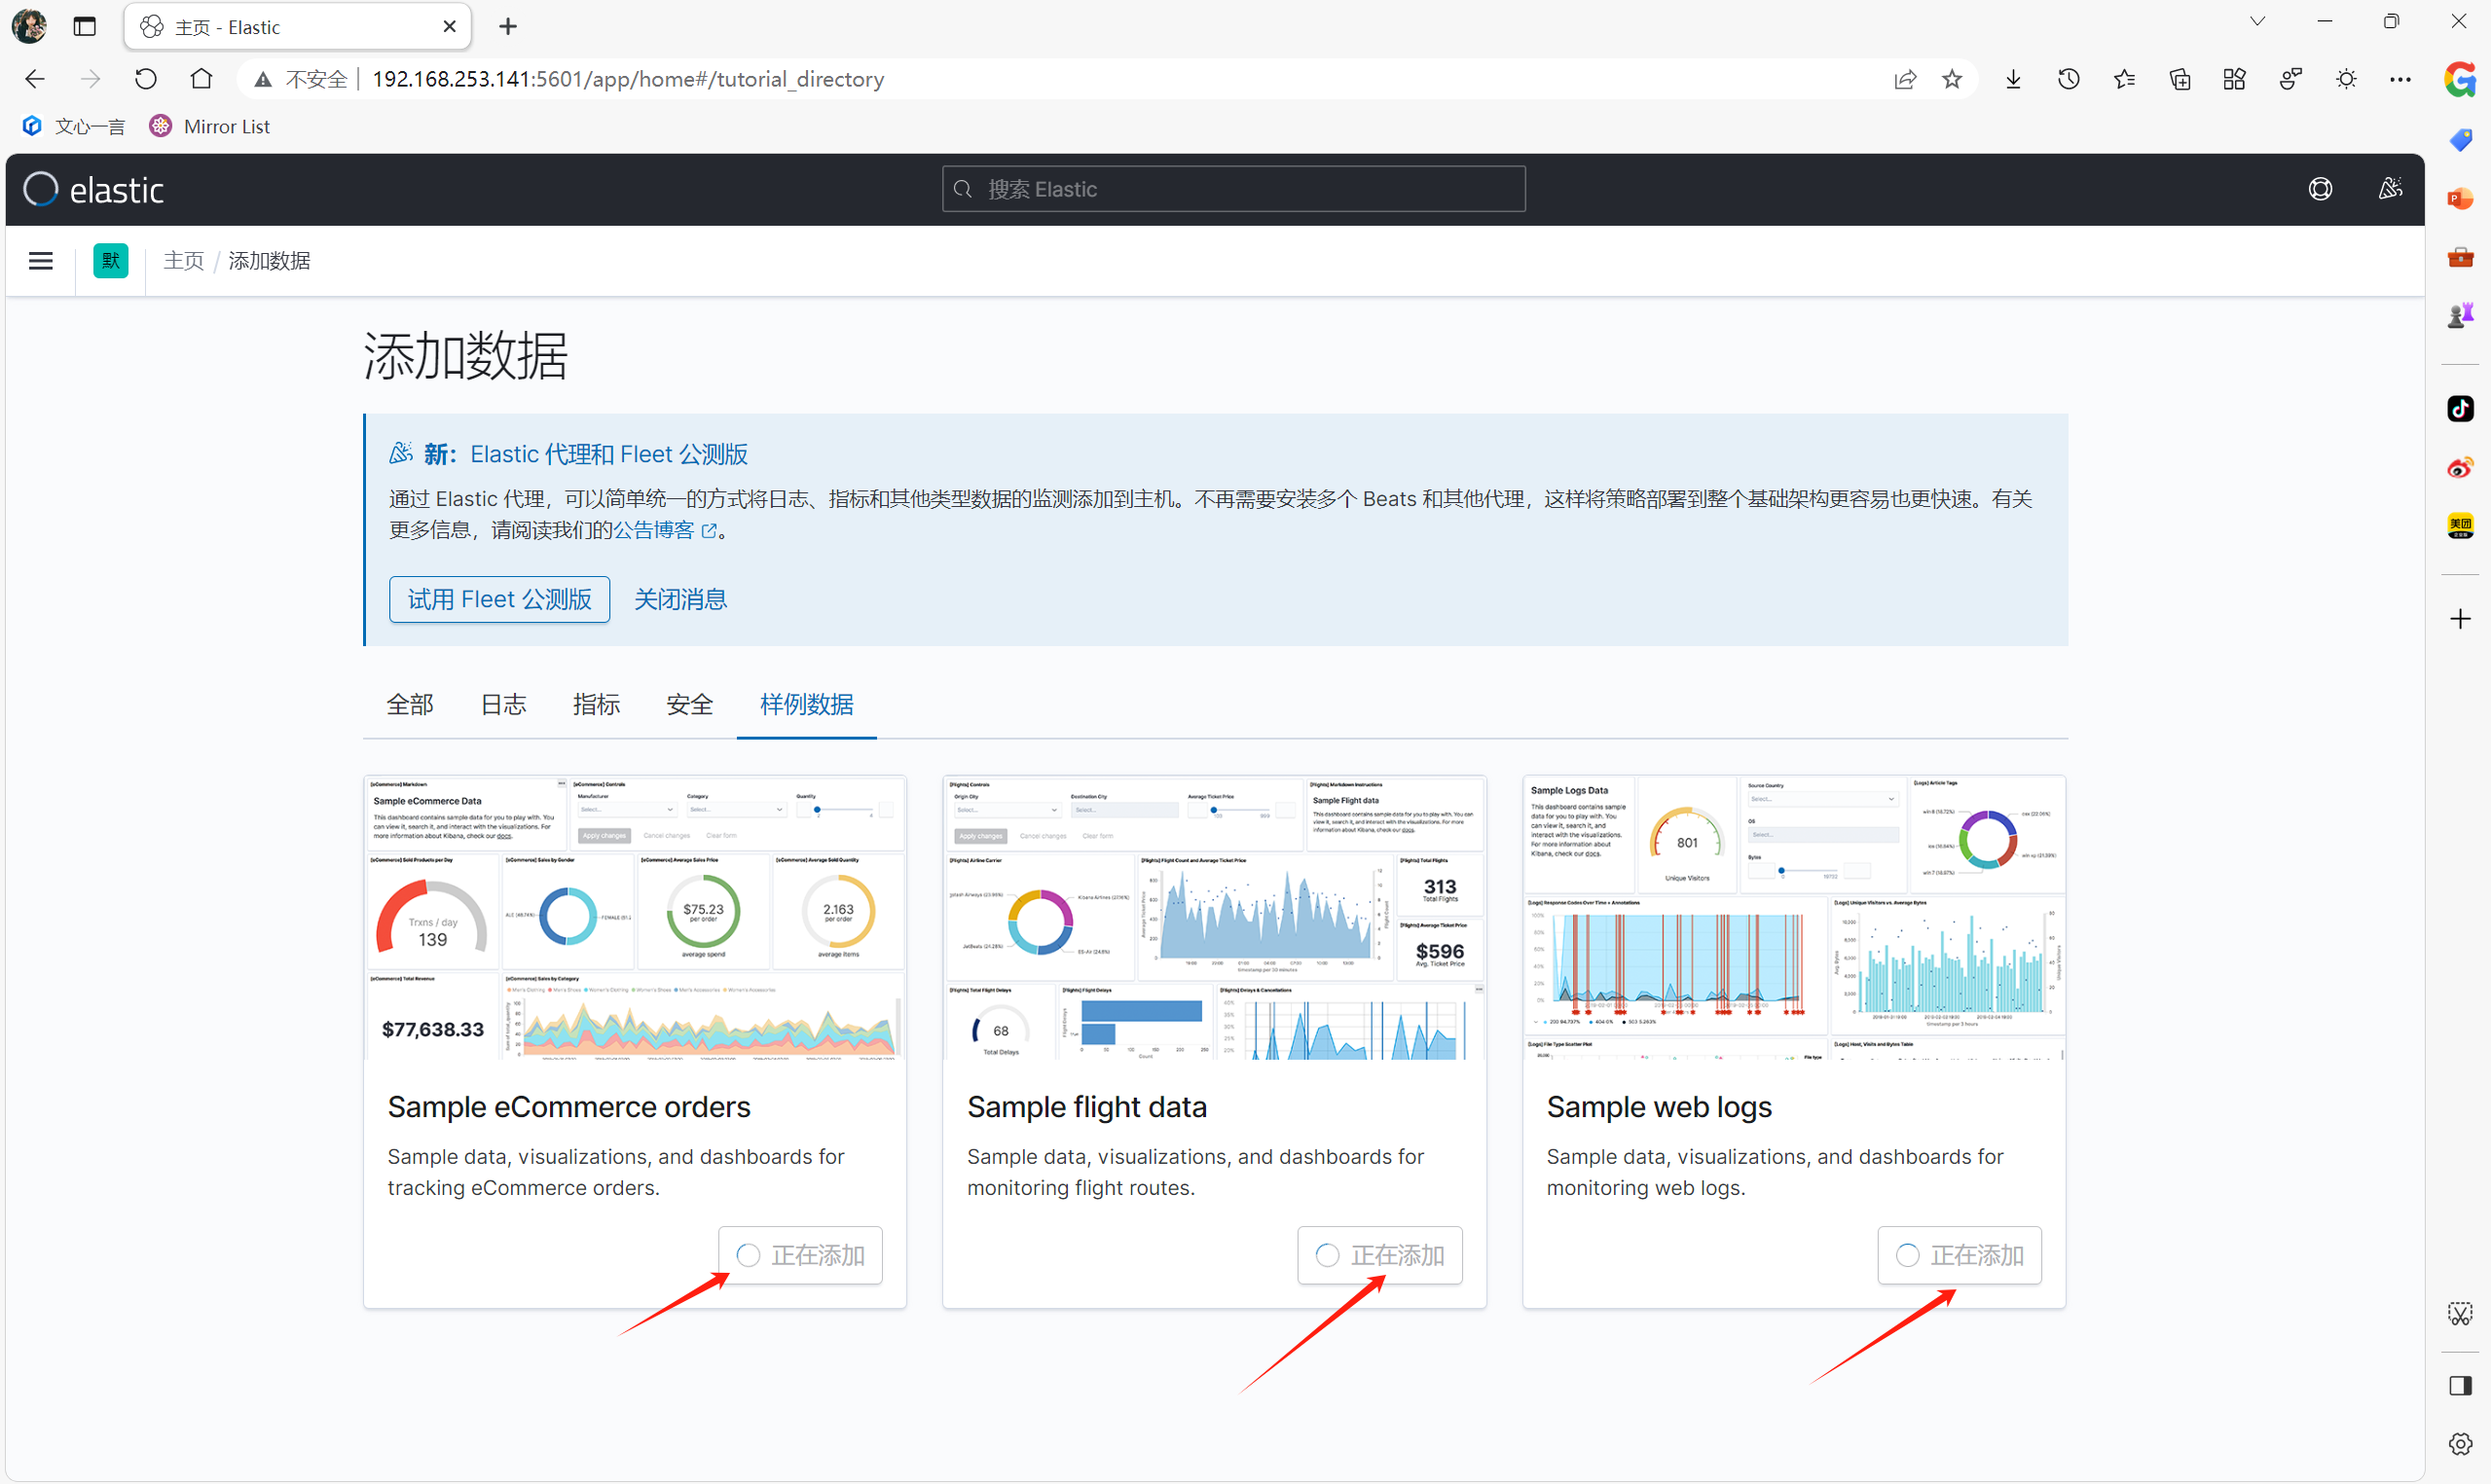
Task: Open the screenshot scissors sidebar icon
Action: point(2460,1313)
